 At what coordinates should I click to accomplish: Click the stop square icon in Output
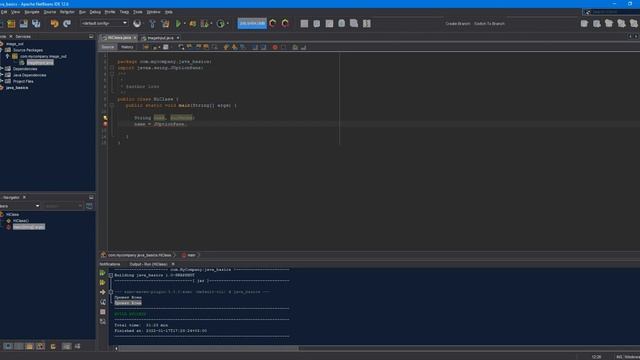102,312
